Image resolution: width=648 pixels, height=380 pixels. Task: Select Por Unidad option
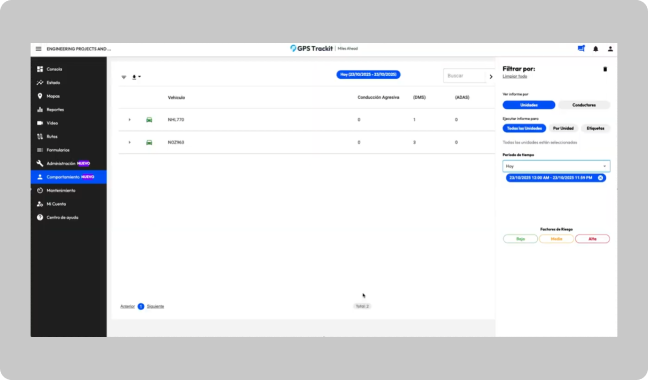(x=563, y=128)
